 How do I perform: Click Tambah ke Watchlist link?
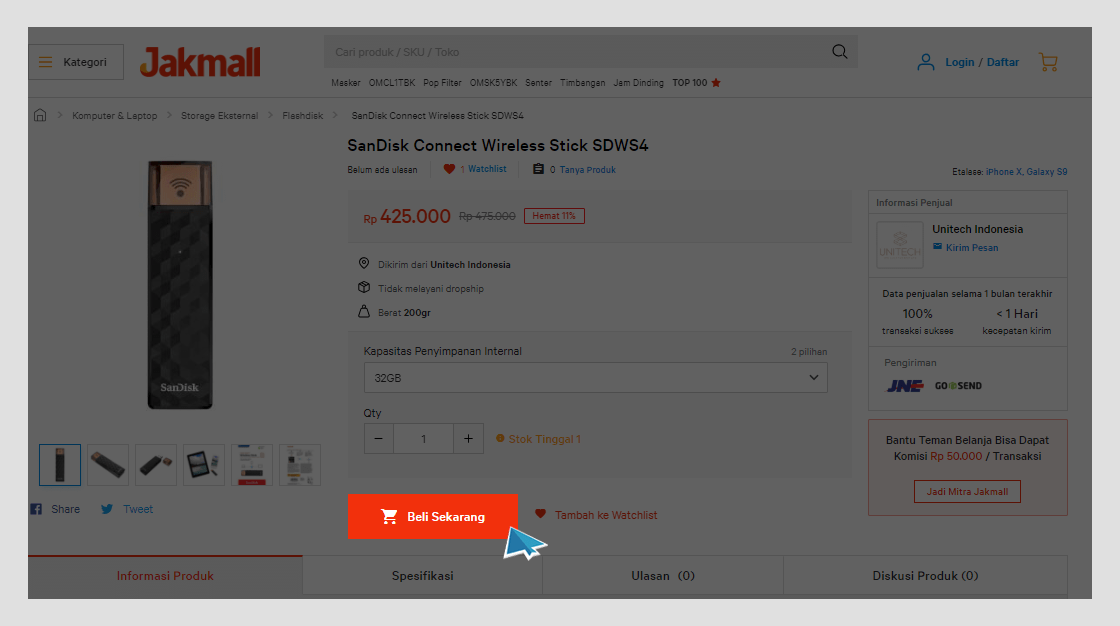(x=606, y=515)
